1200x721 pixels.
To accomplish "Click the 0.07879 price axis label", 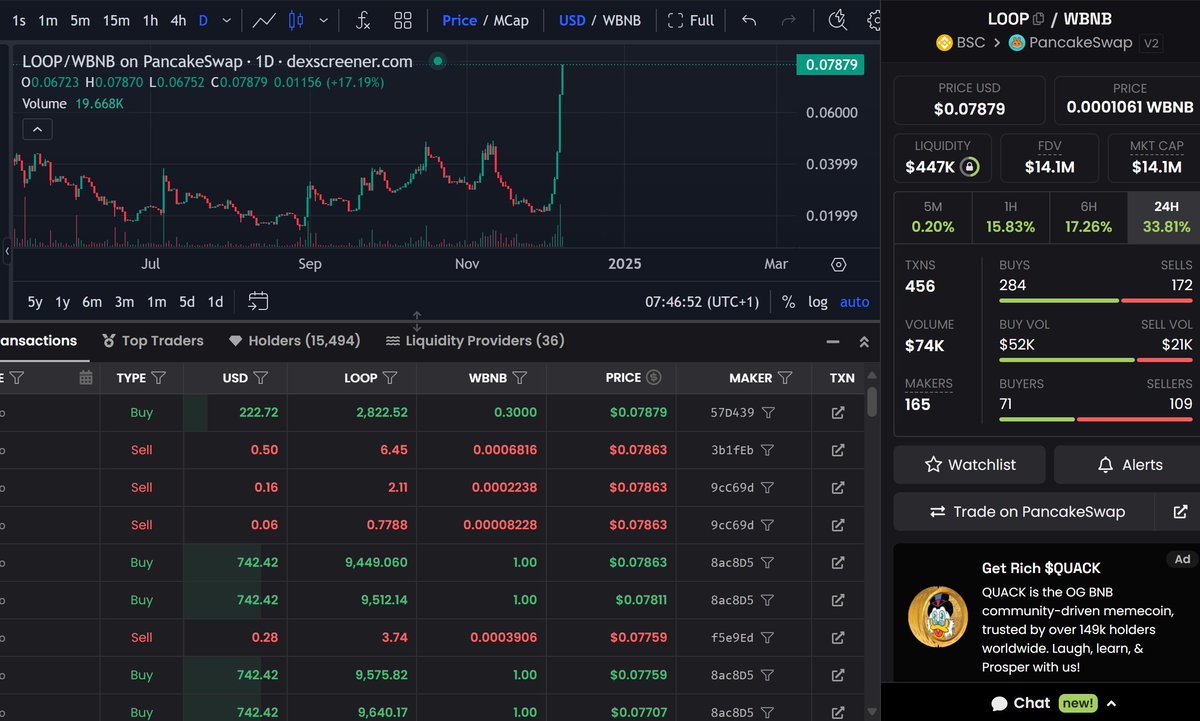I will click(830, 65).
